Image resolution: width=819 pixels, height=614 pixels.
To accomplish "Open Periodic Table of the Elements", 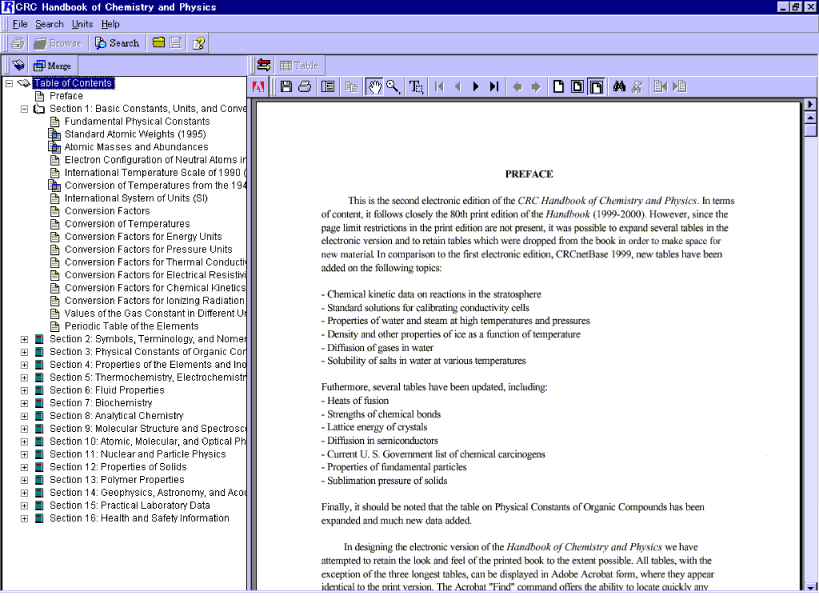I will [132, 326].
